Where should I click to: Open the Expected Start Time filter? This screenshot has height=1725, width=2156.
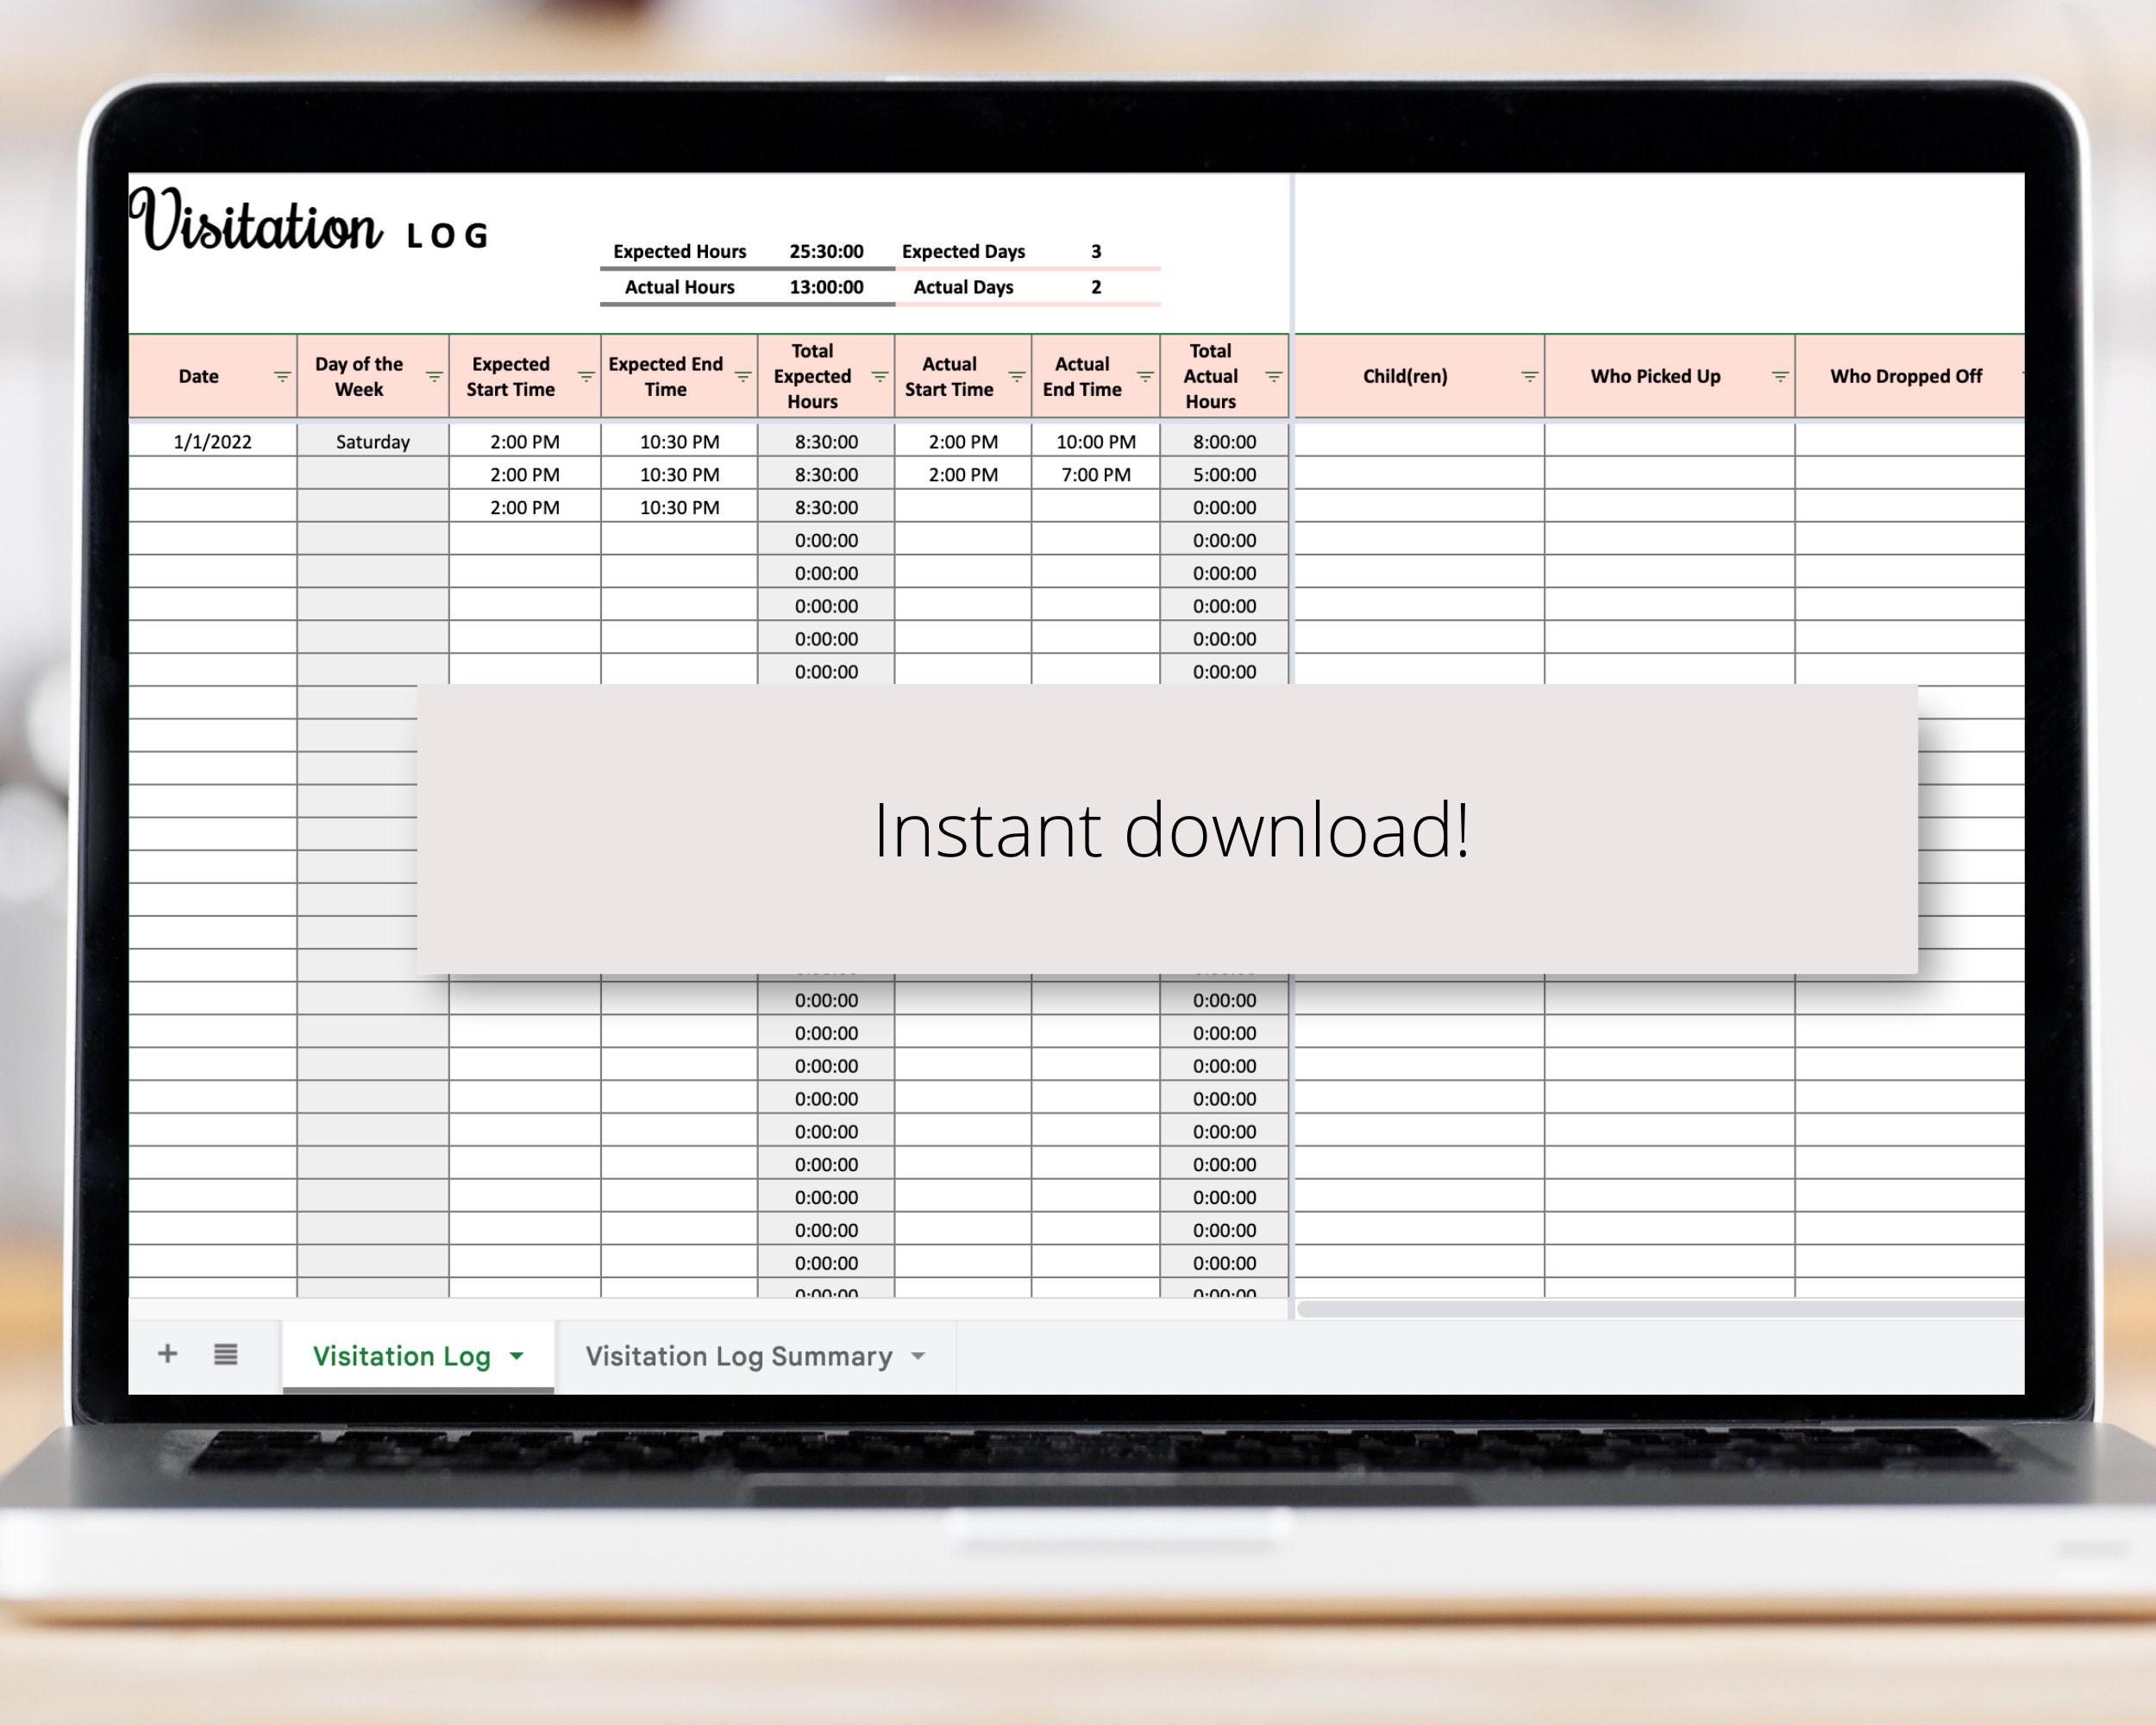(x=587, y=377)
